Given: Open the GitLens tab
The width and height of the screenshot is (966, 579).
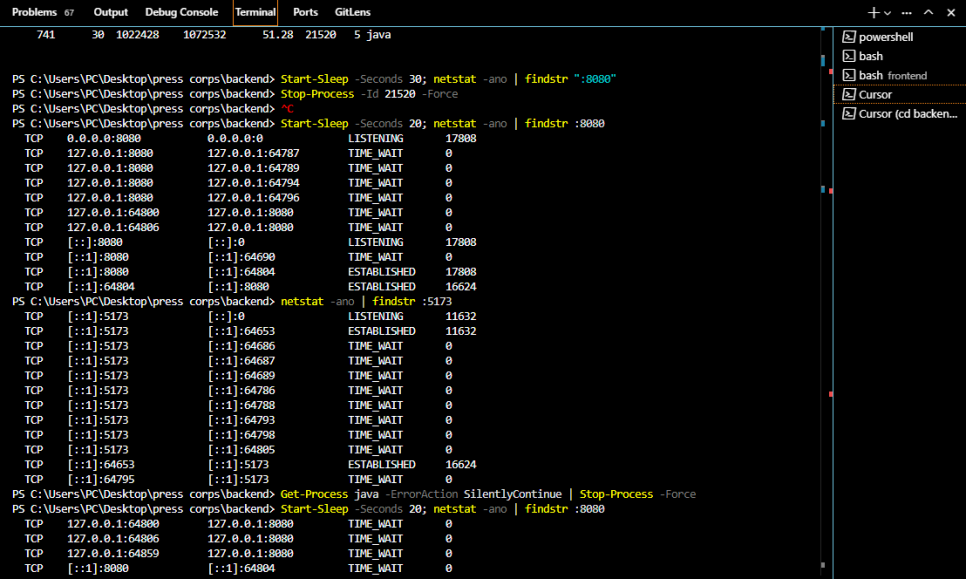Looking at the screenshot, I should (353, 12).
